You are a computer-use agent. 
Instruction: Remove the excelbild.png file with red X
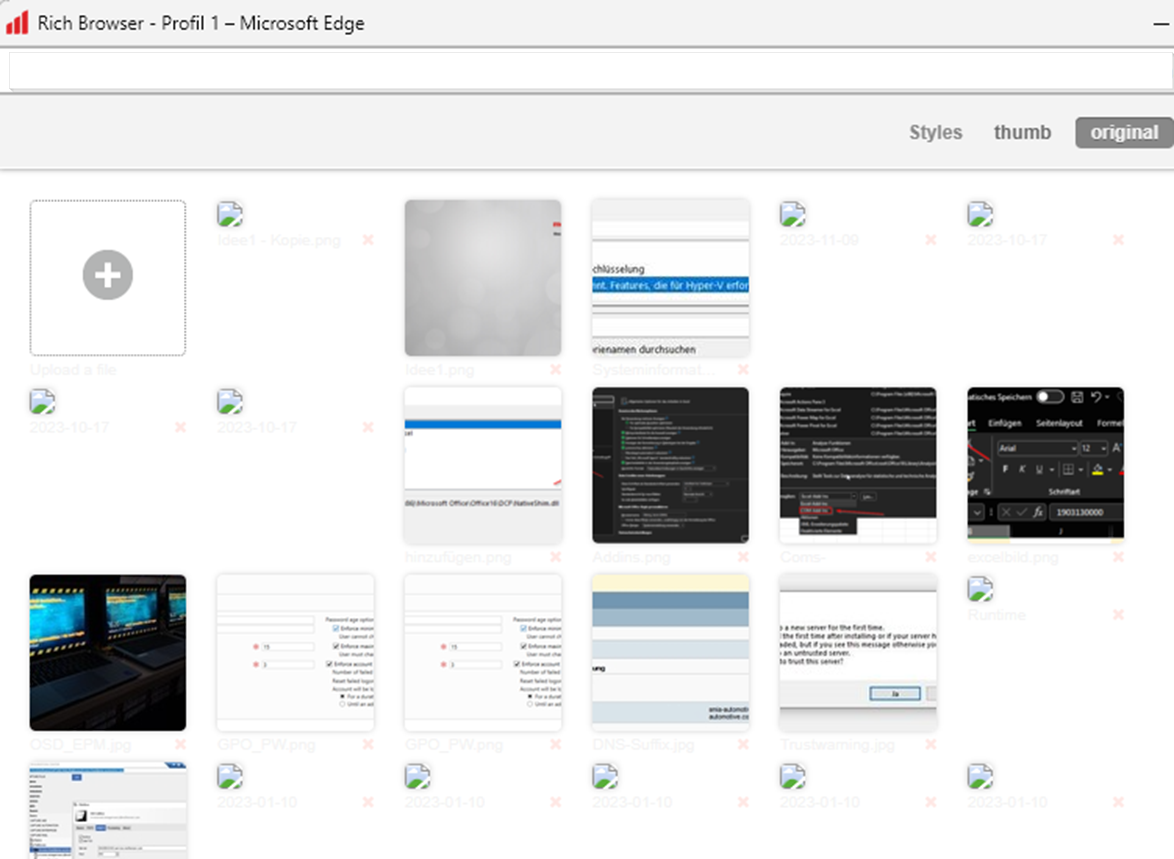[x=1118, y=558]
